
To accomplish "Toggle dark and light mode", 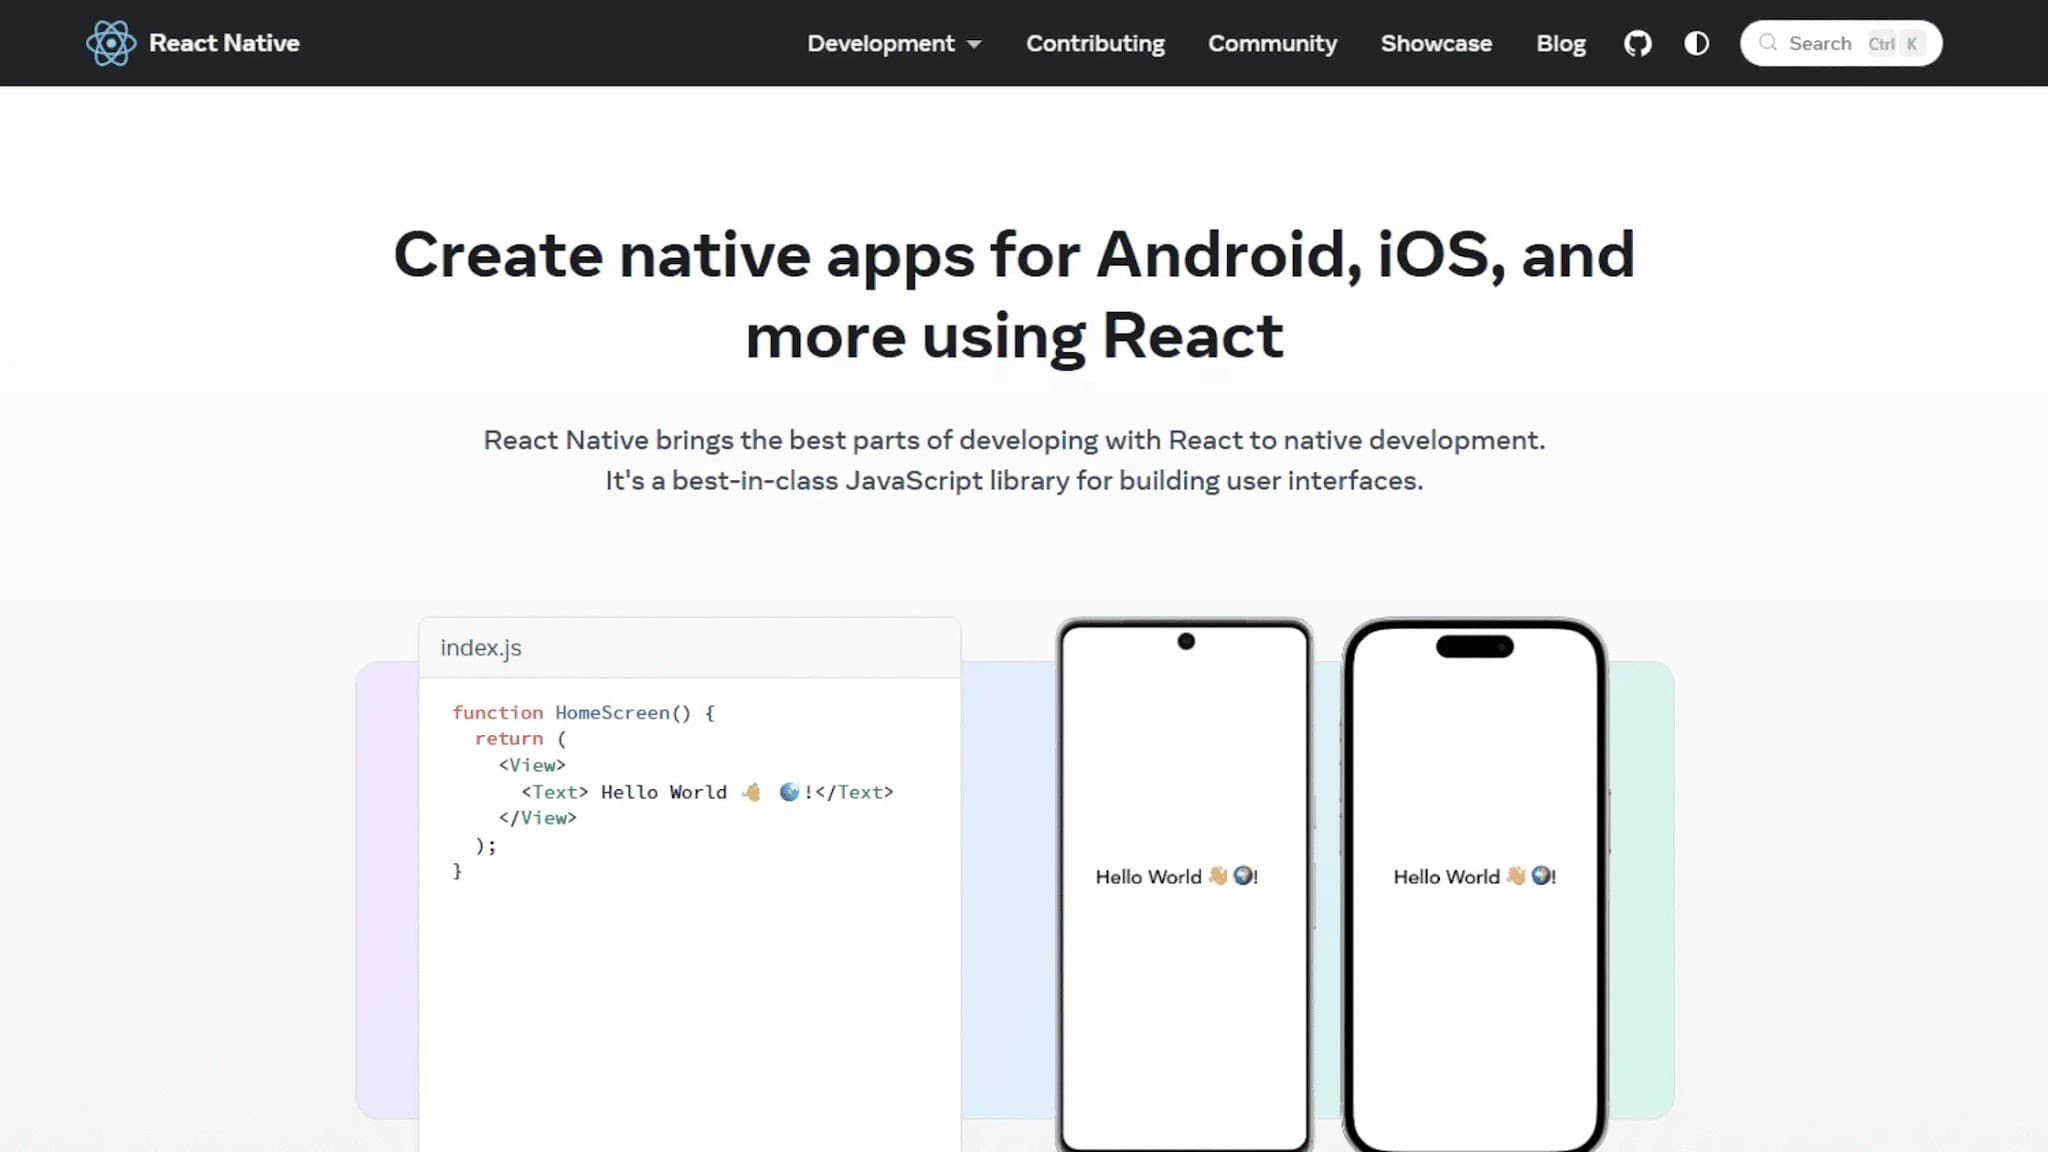I will 1696,43.
